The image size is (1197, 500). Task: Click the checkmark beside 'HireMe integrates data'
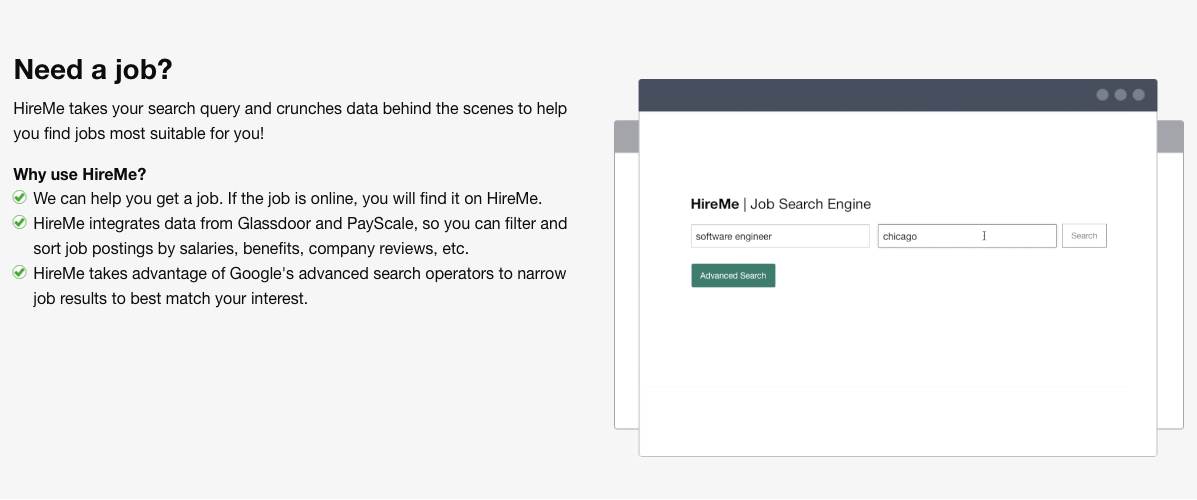(x=20, y=223)
